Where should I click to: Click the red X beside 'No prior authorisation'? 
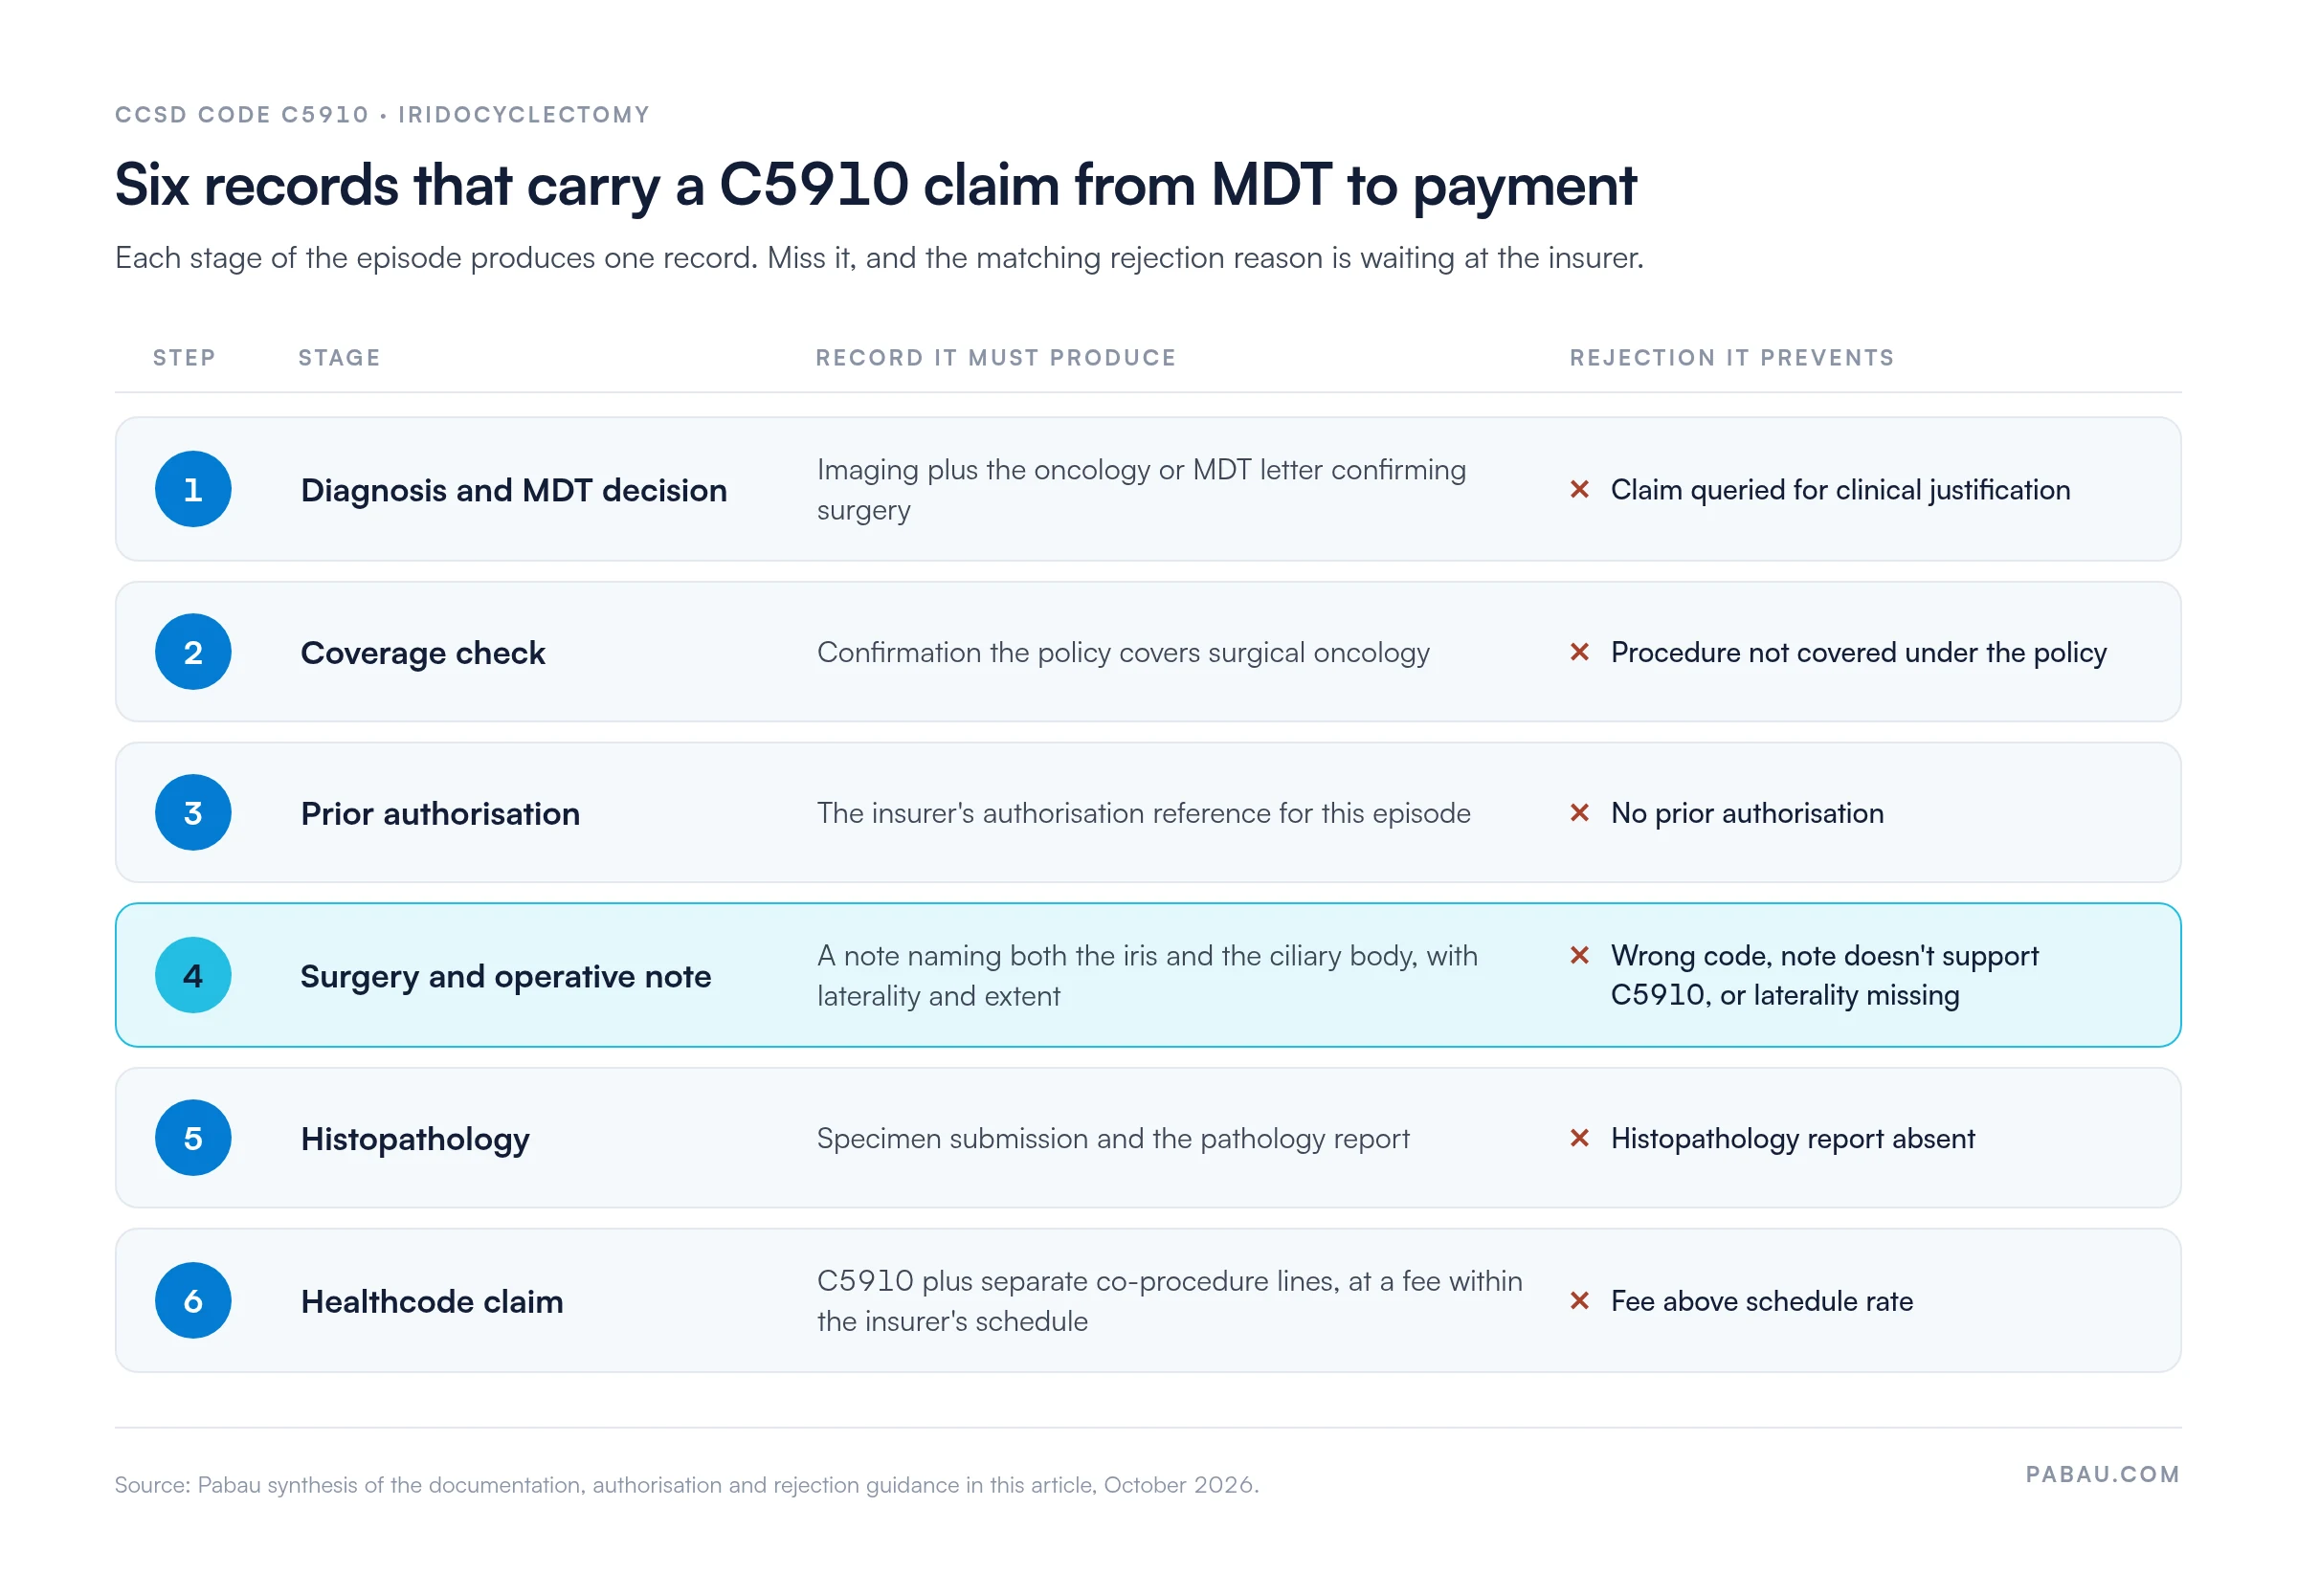pyautogui.click(x=1580, y=813)
